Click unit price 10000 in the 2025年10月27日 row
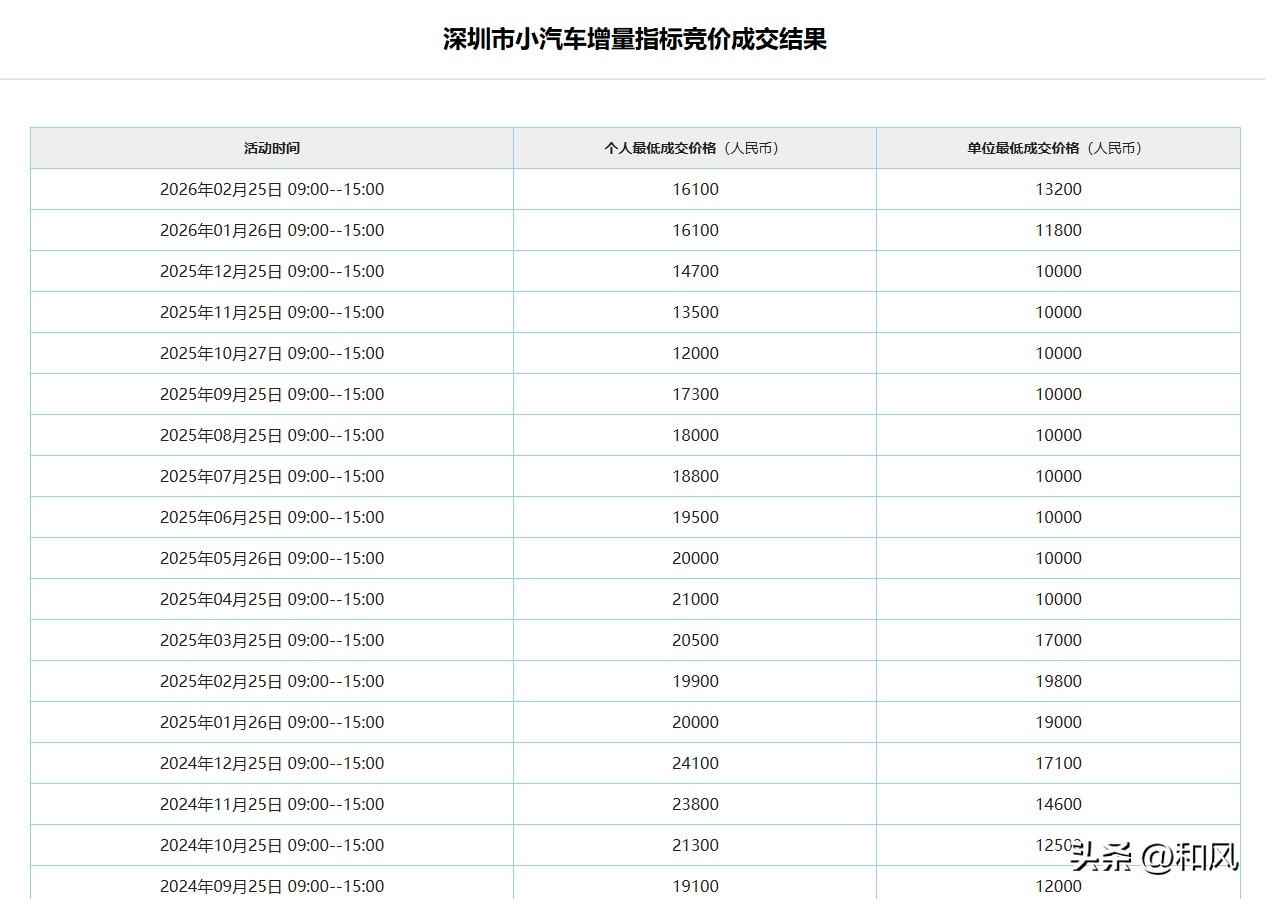Screen dimensions: 1265x899 [1058, 353]
